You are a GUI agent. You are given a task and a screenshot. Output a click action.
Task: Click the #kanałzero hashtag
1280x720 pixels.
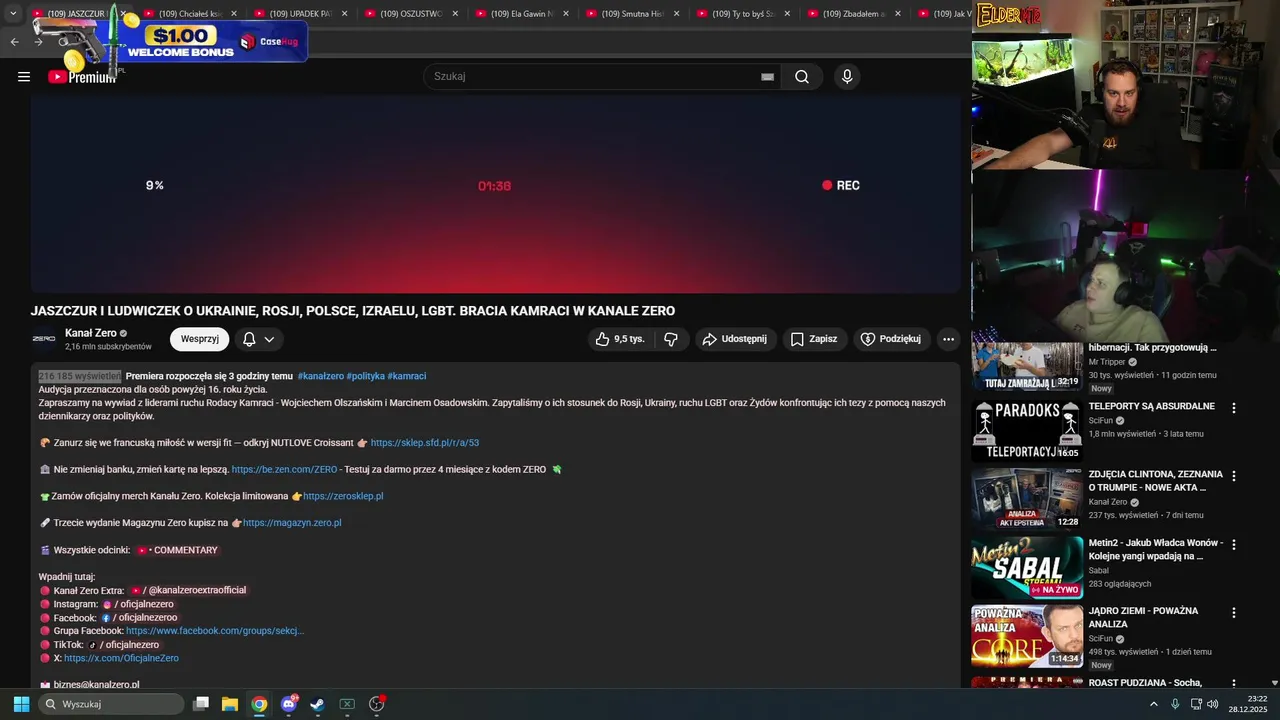click(x=320, y=376)
